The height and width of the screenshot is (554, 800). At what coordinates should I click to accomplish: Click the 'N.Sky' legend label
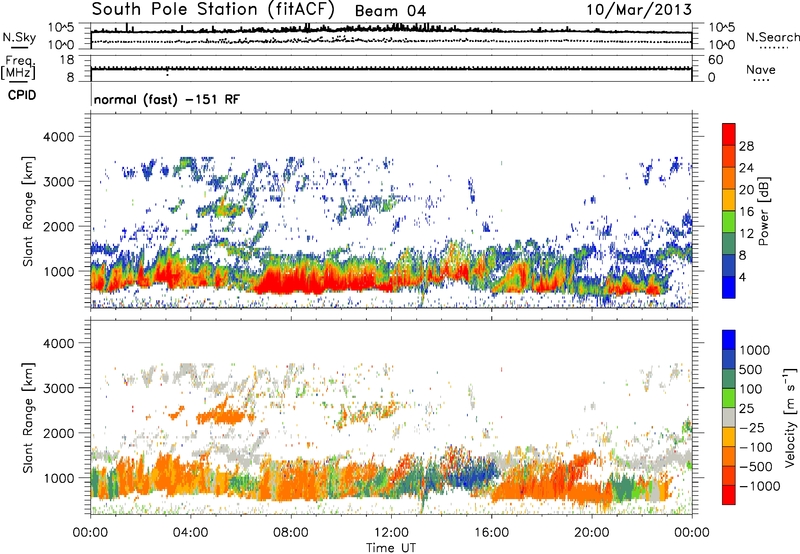19,37
